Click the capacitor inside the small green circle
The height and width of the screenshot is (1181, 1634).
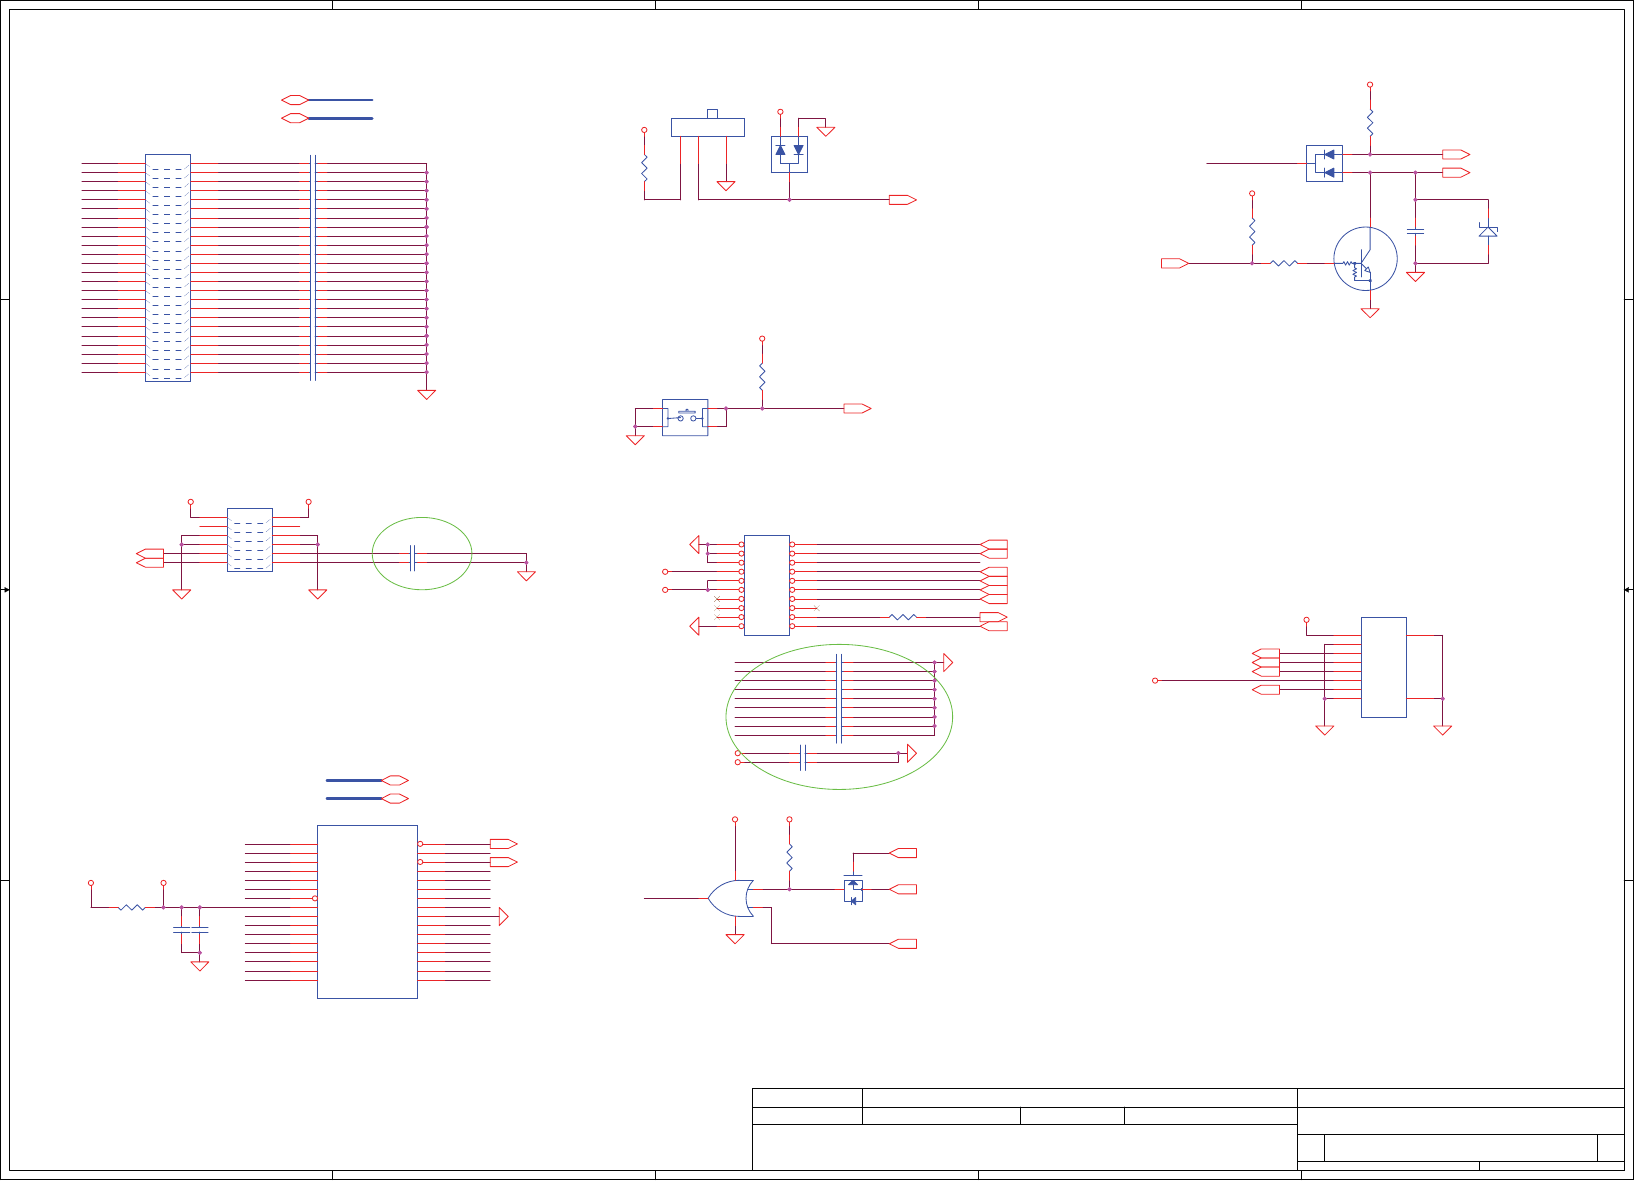(x=413, y=558)
